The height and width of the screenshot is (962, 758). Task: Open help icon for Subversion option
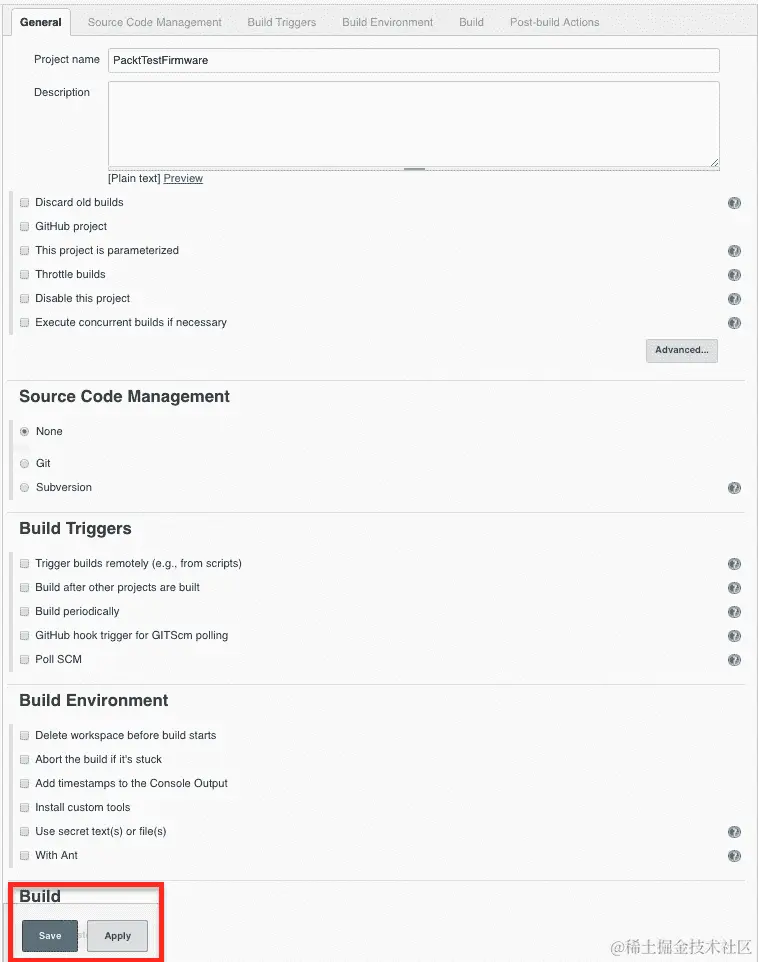tap(734, 488)
